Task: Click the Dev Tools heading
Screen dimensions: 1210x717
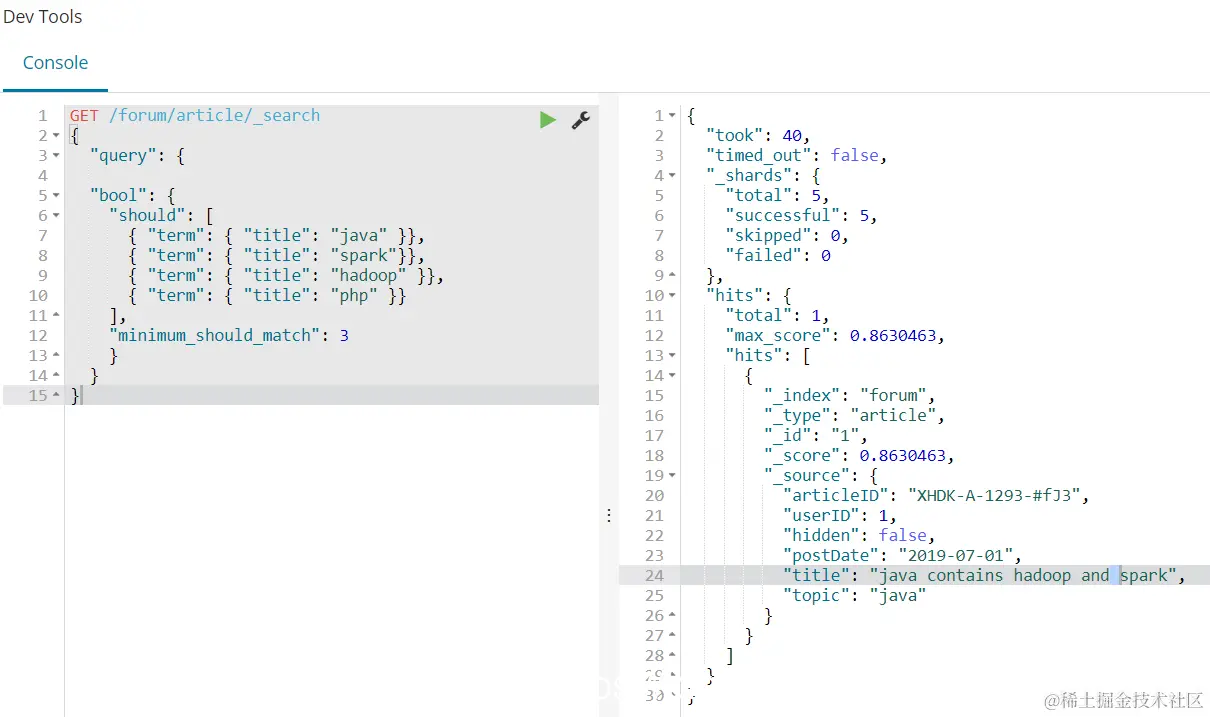Action: pyautogui.click(x=43, y=17)
